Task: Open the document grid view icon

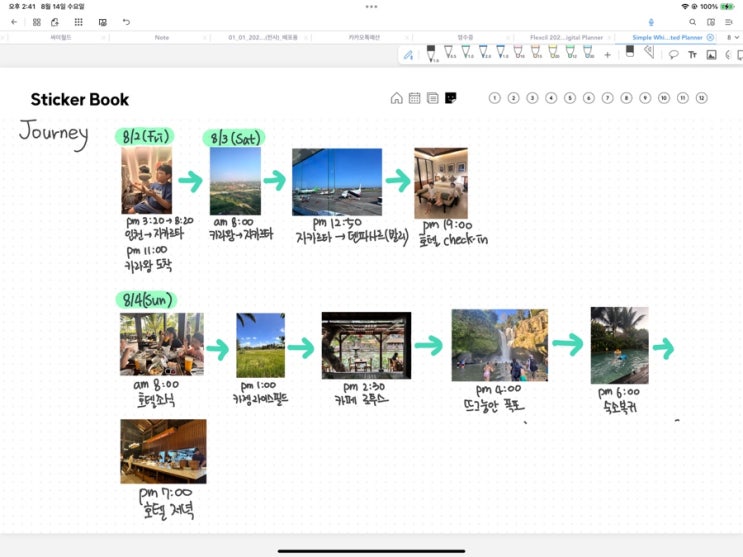Action: click(x=36, y=22)
